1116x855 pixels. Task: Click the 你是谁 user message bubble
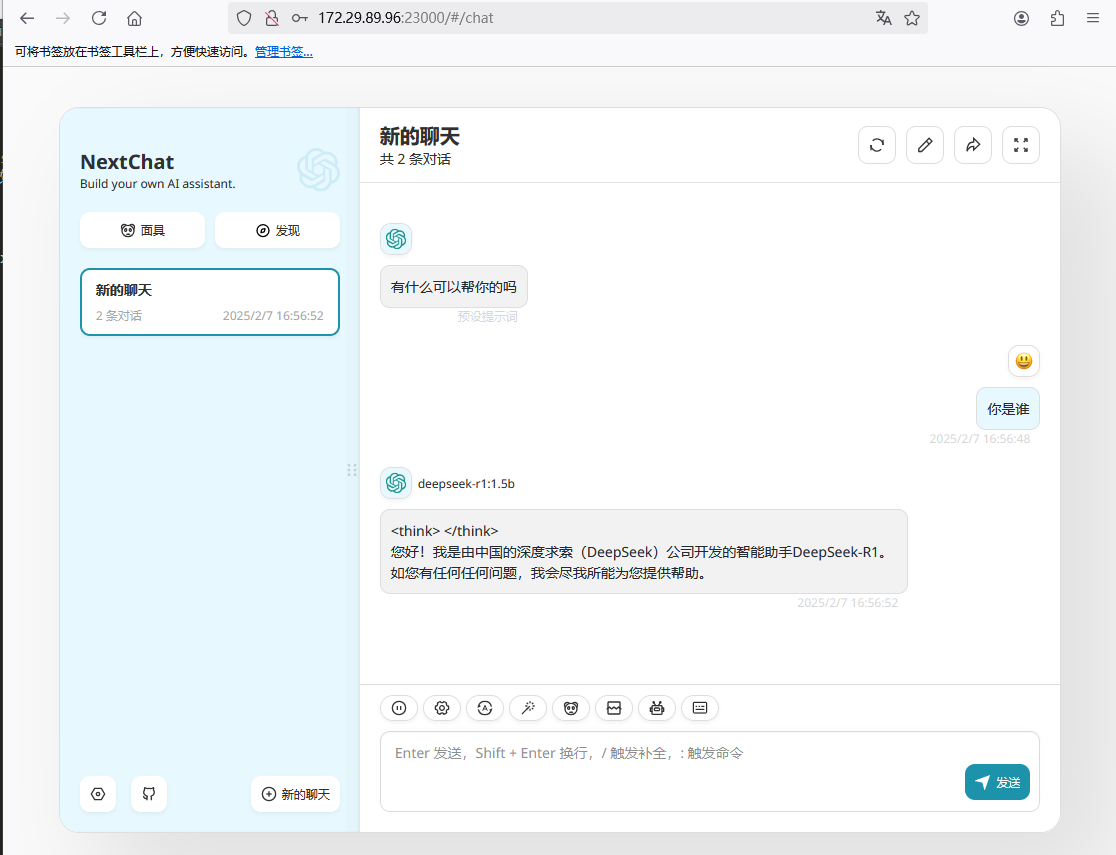(x=1008, y=409)
